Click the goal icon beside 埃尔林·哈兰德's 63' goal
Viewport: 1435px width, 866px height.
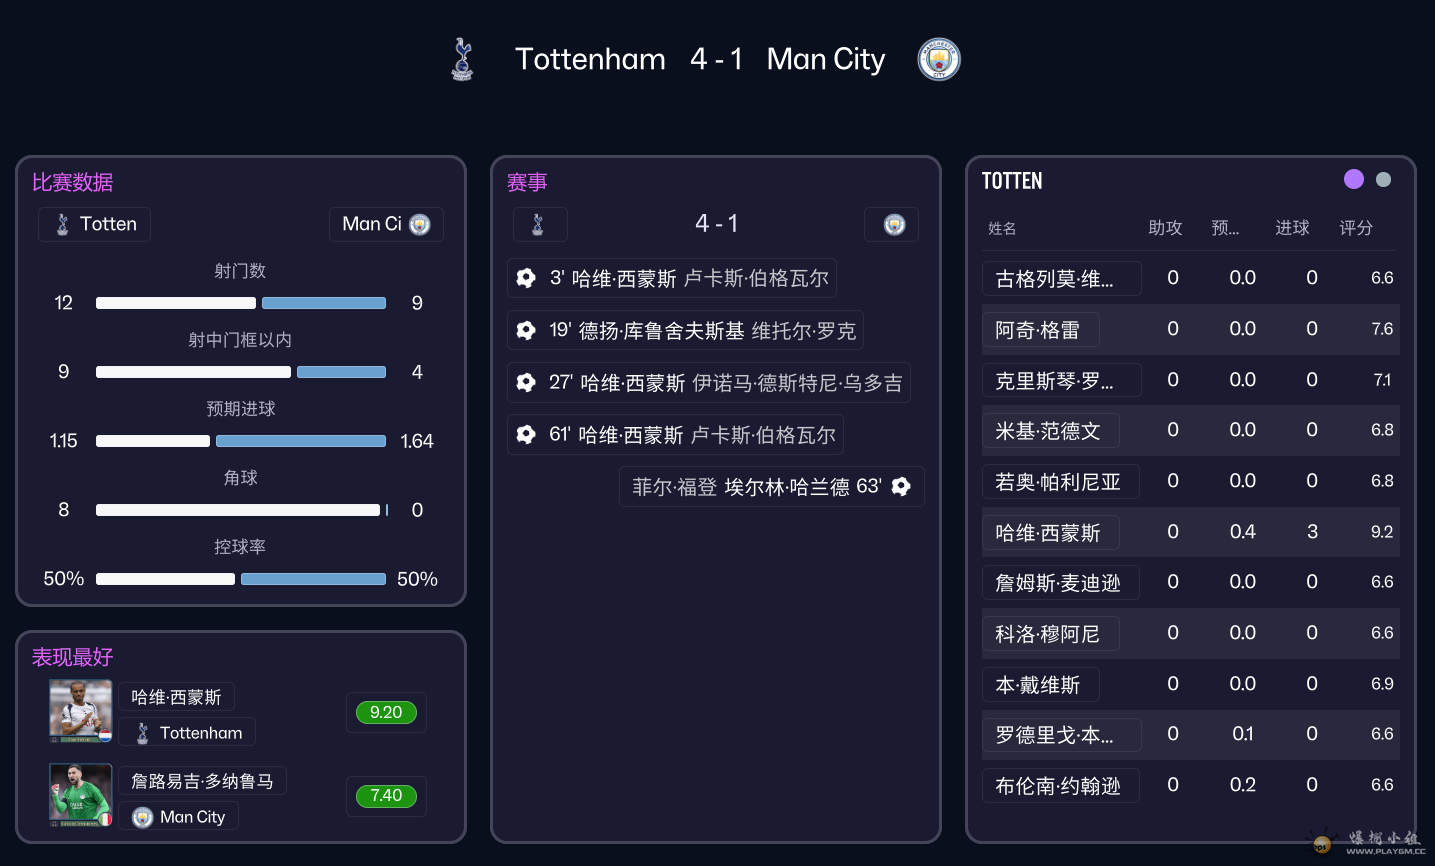pyautogui.click(x=901, y=486)
